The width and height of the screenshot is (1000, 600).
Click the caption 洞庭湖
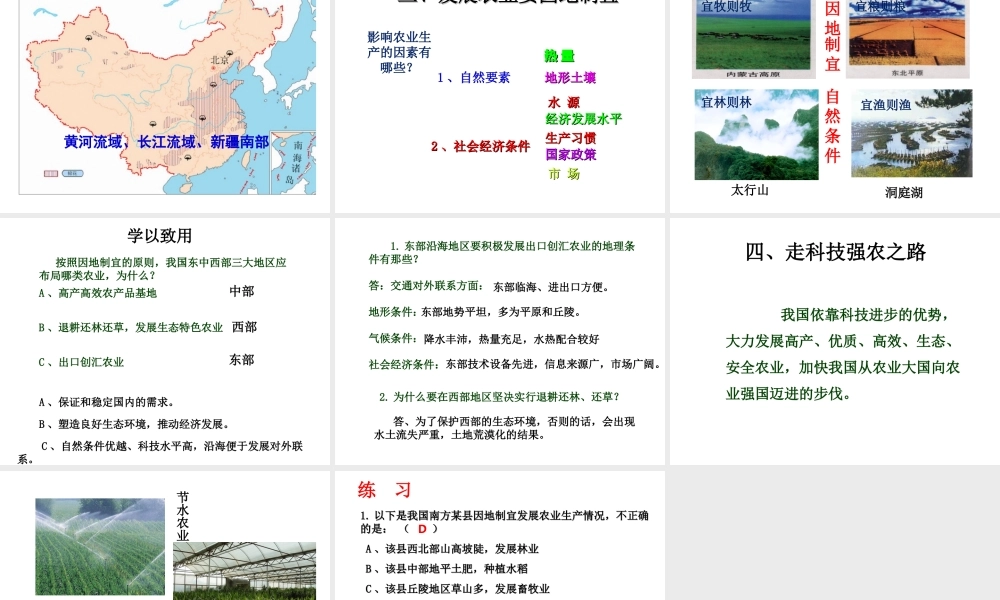click(x=904, y=193)
